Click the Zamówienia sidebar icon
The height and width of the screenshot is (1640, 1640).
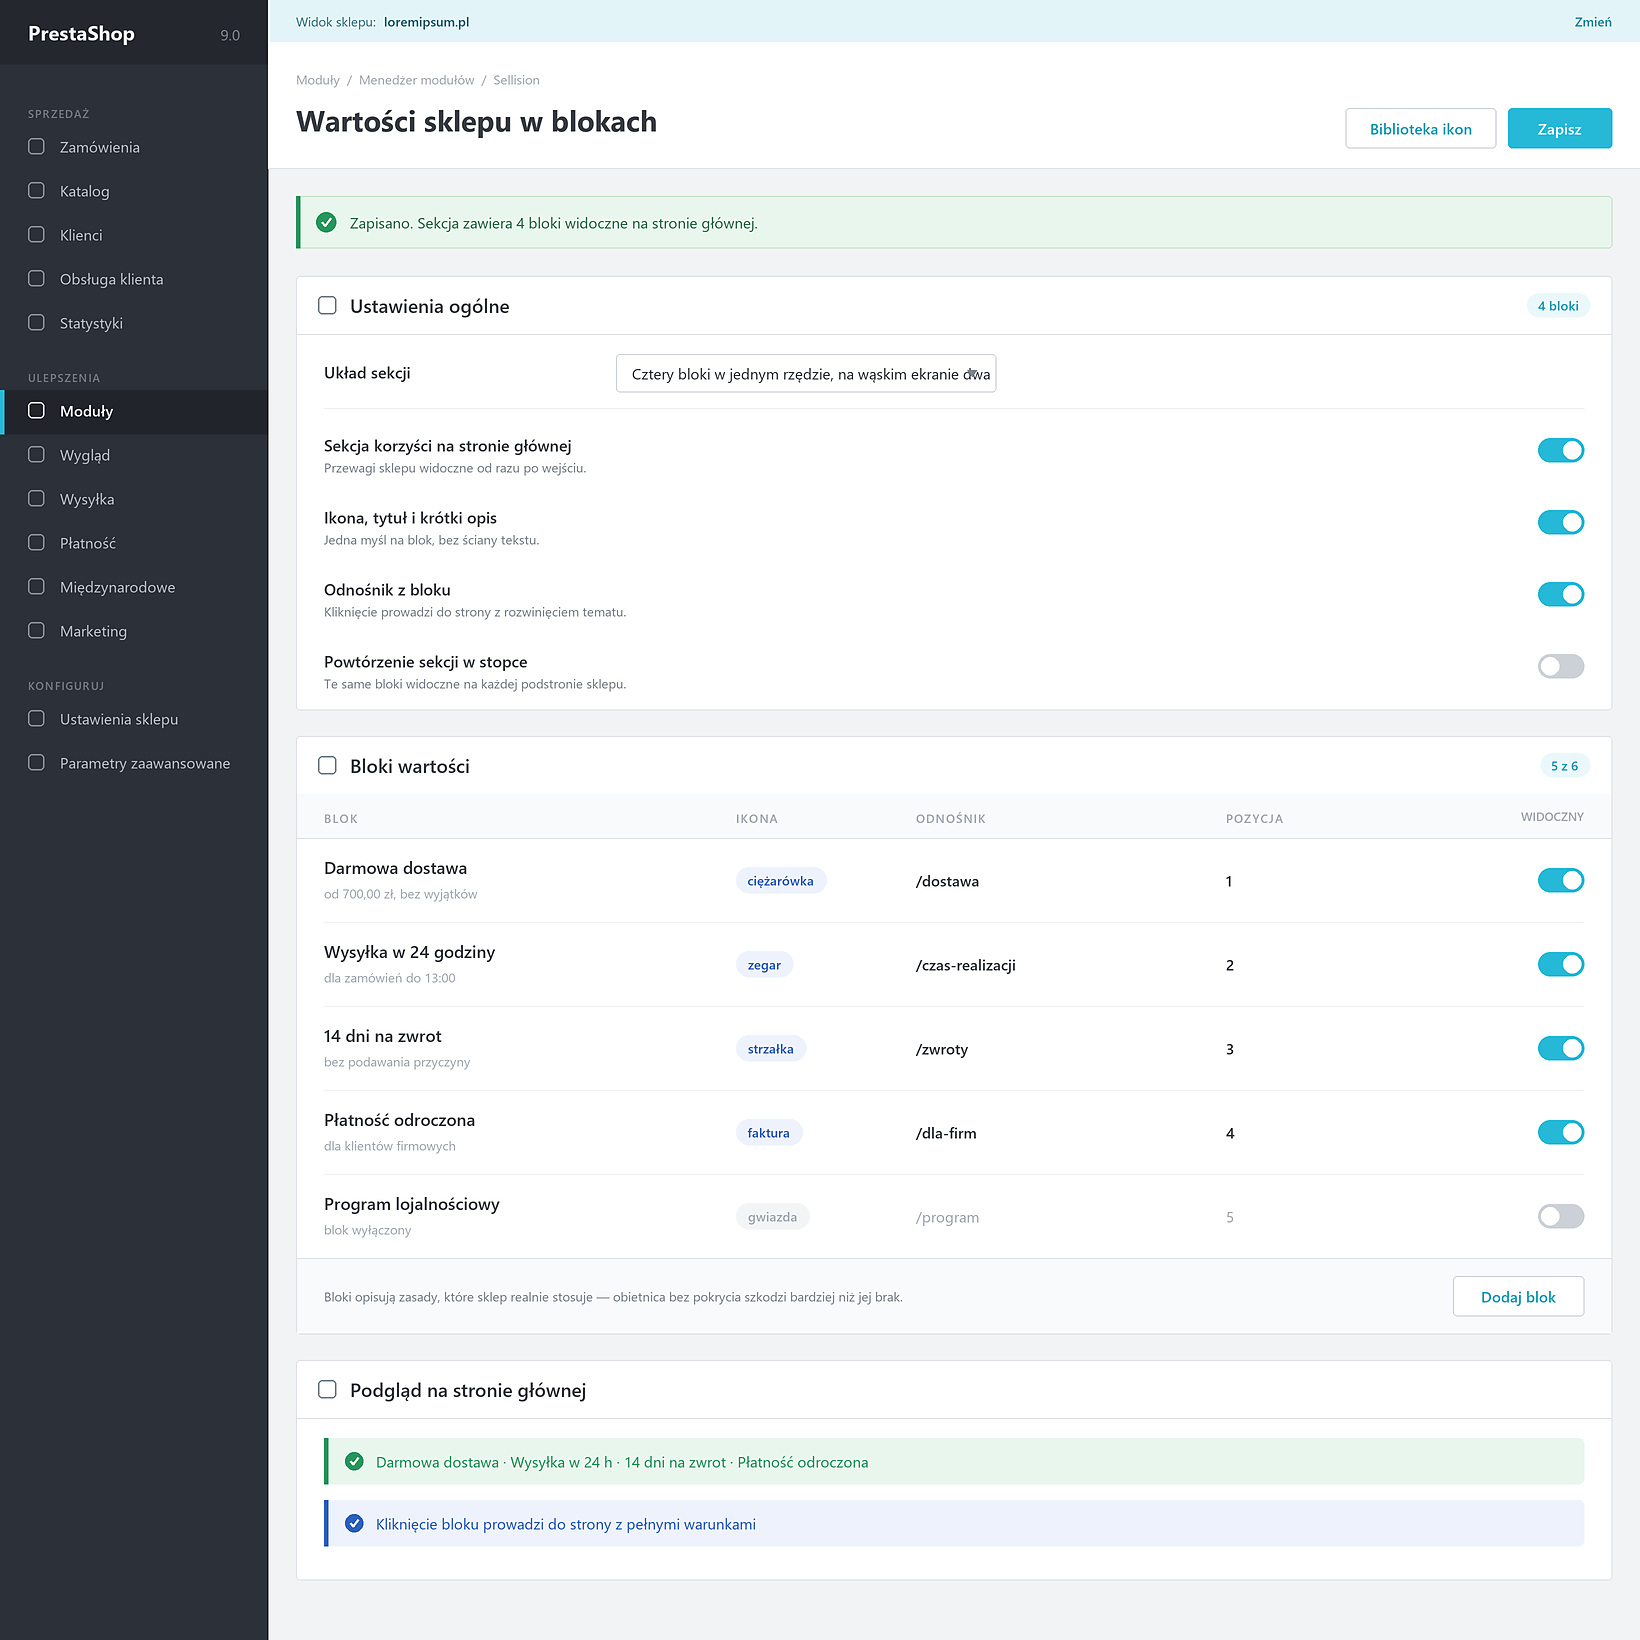(37, 147)
